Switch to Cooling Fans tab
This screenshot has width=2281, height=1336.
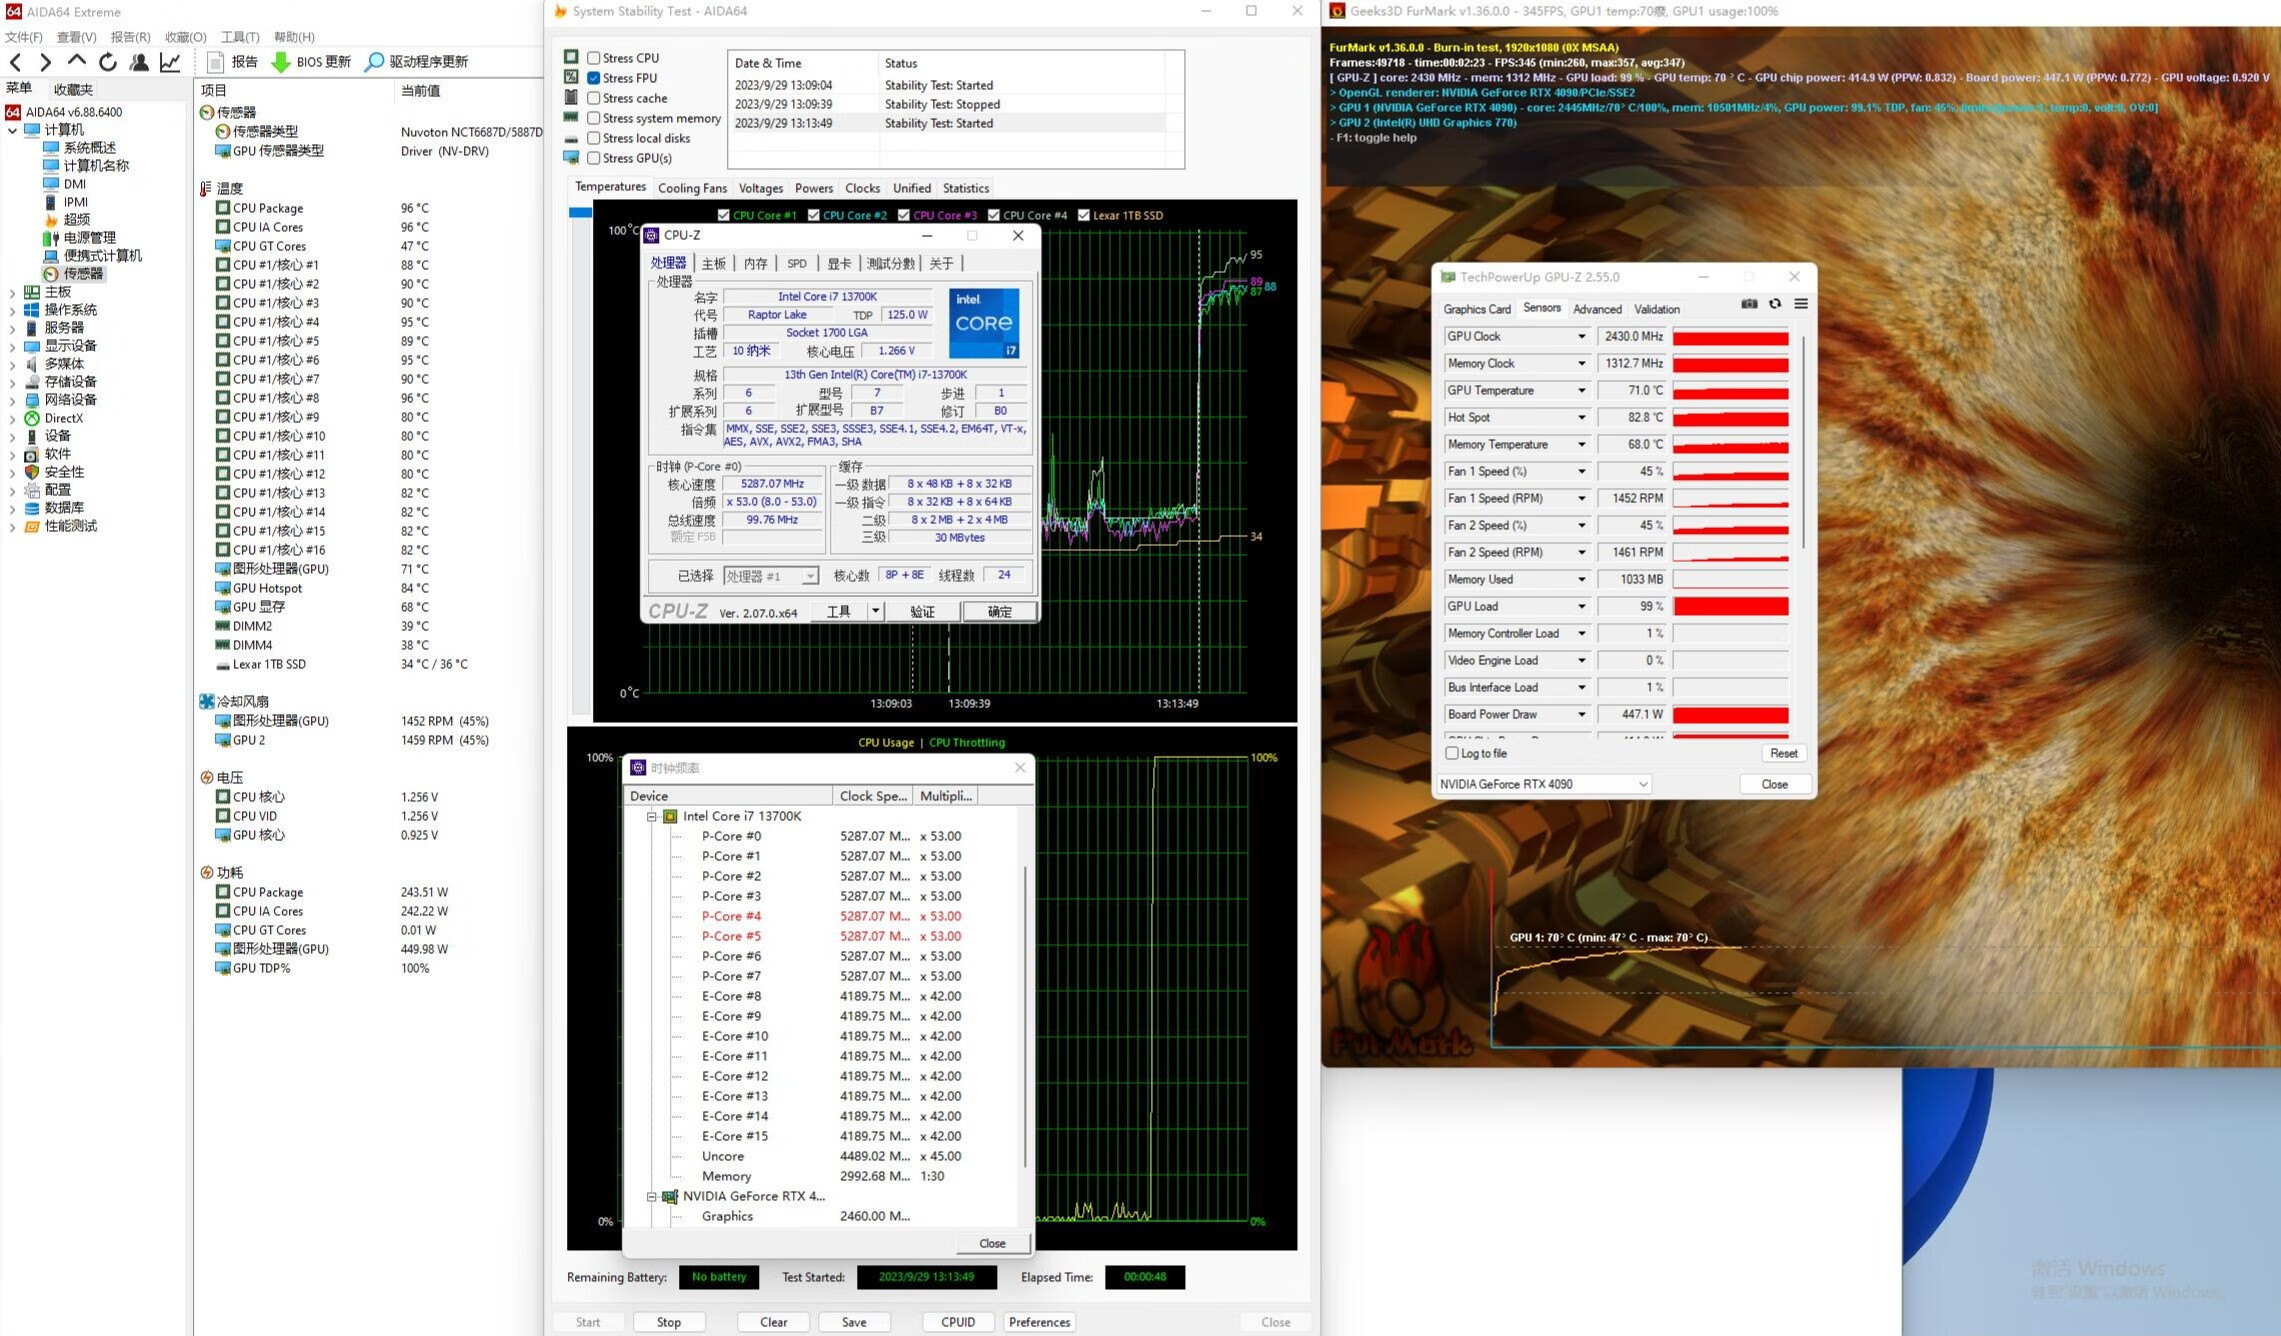tap(692, 188)
